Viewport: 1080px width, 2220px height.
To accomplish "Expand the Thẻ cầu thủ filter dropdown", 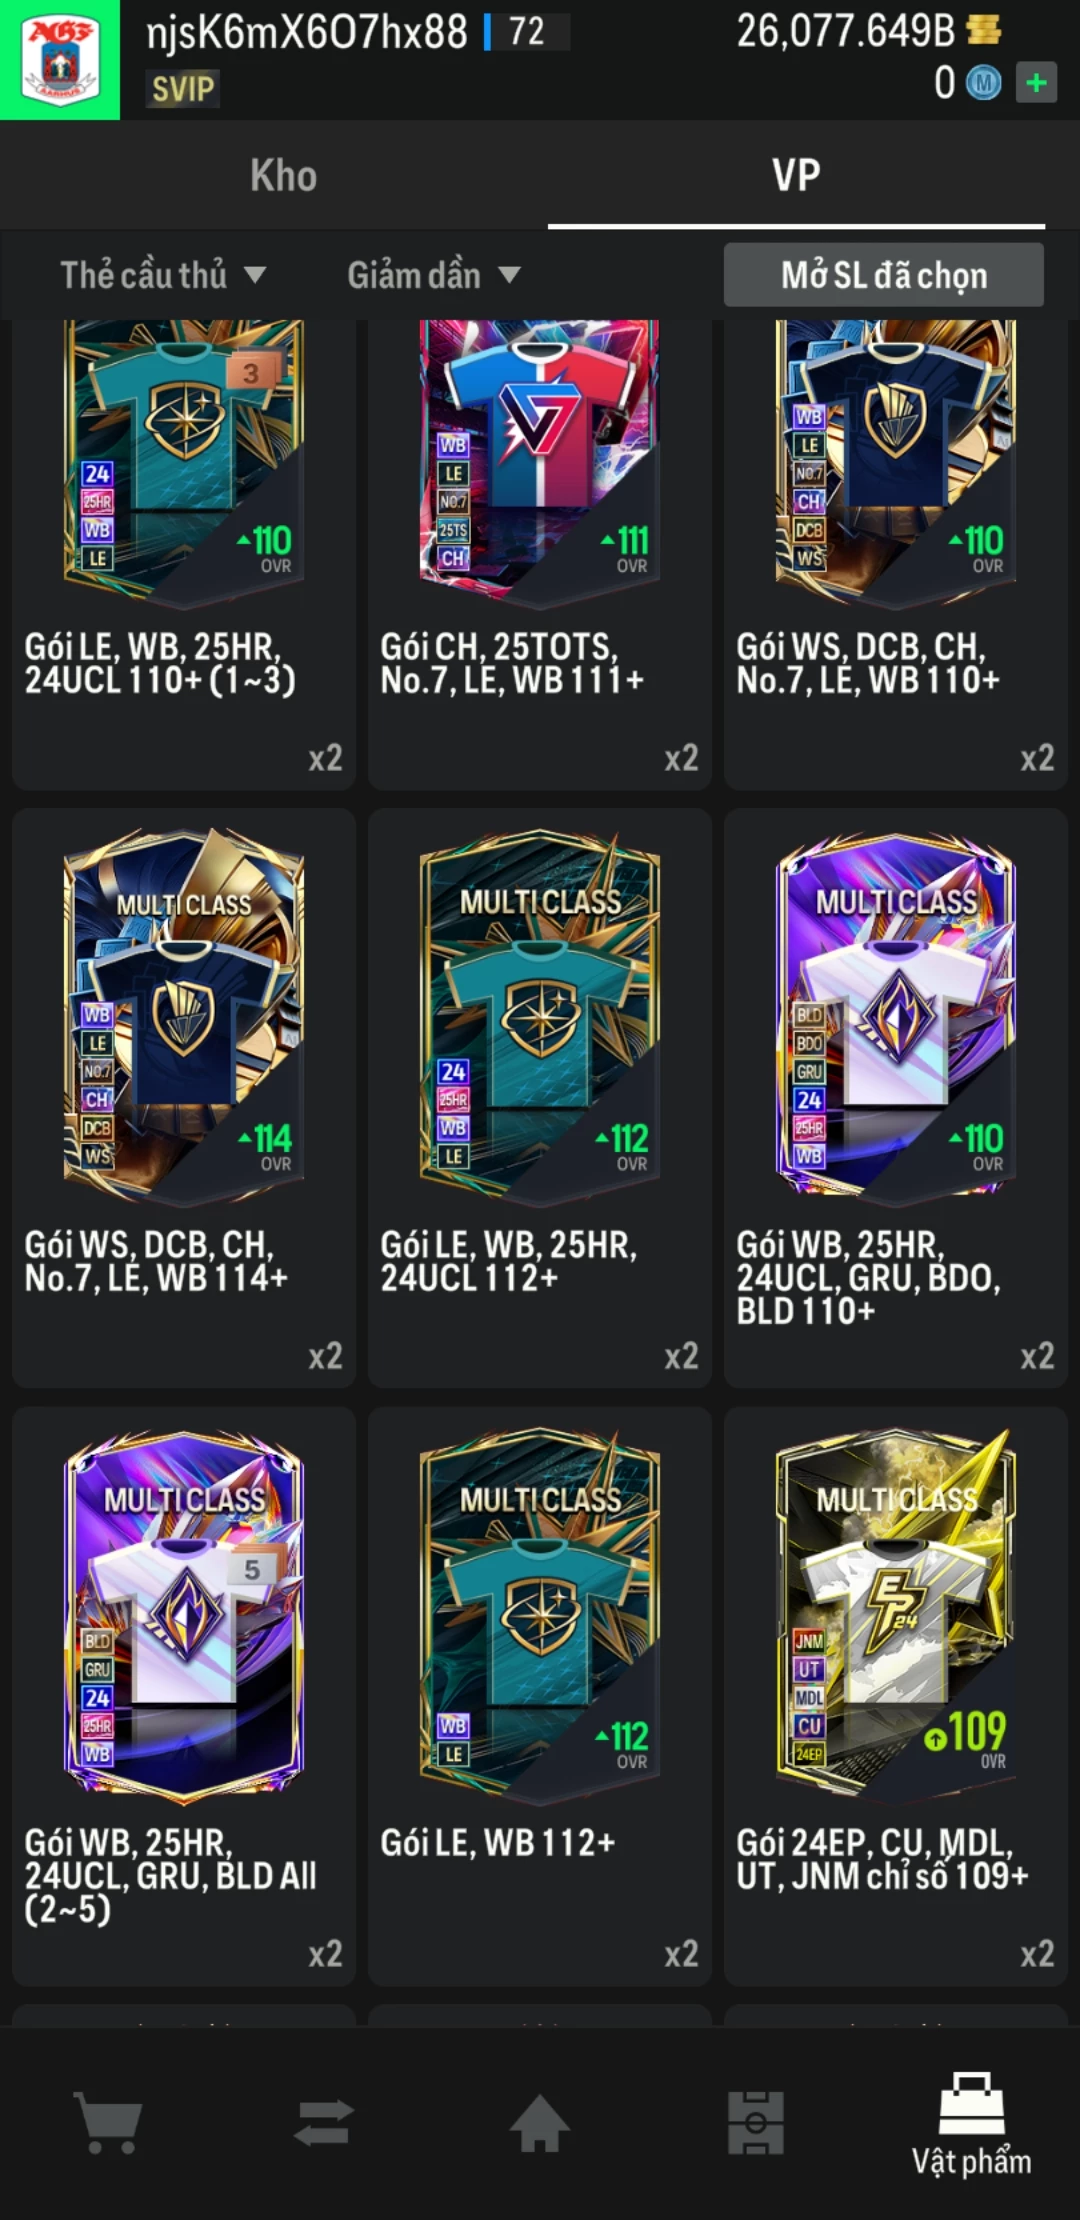I will tap(163, 275).
